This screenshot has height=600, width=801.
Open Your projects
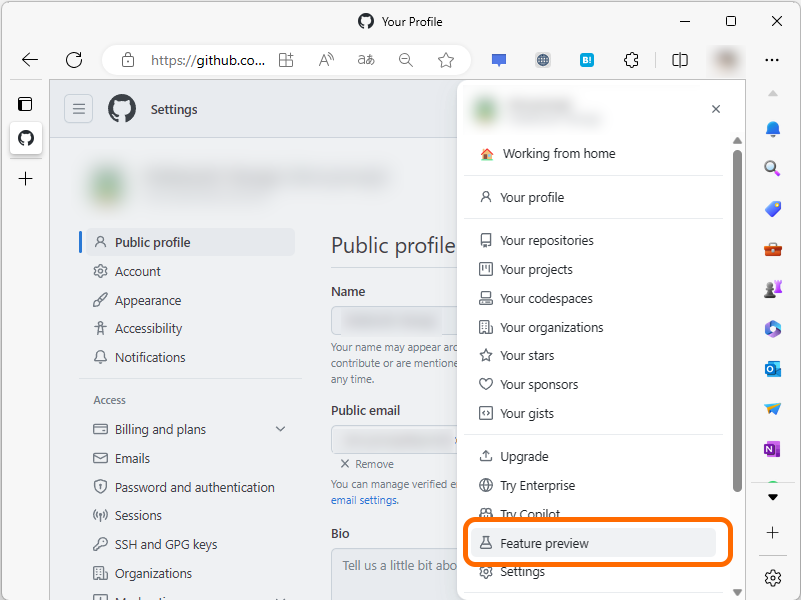(x=594, y=269)
